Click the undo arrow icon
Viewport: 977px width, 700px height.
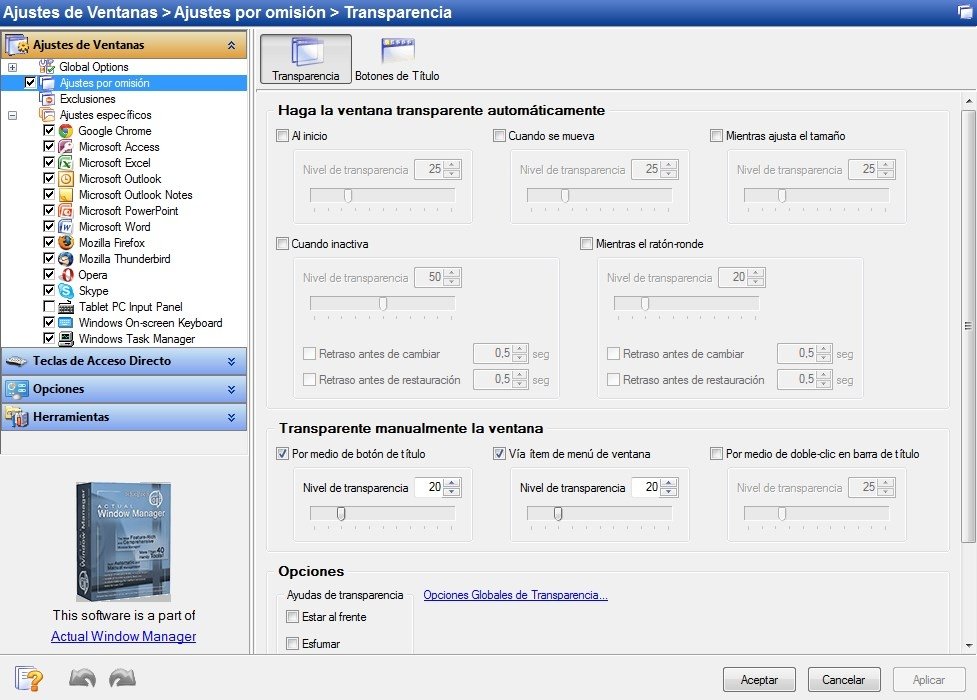tap(83, 677)
